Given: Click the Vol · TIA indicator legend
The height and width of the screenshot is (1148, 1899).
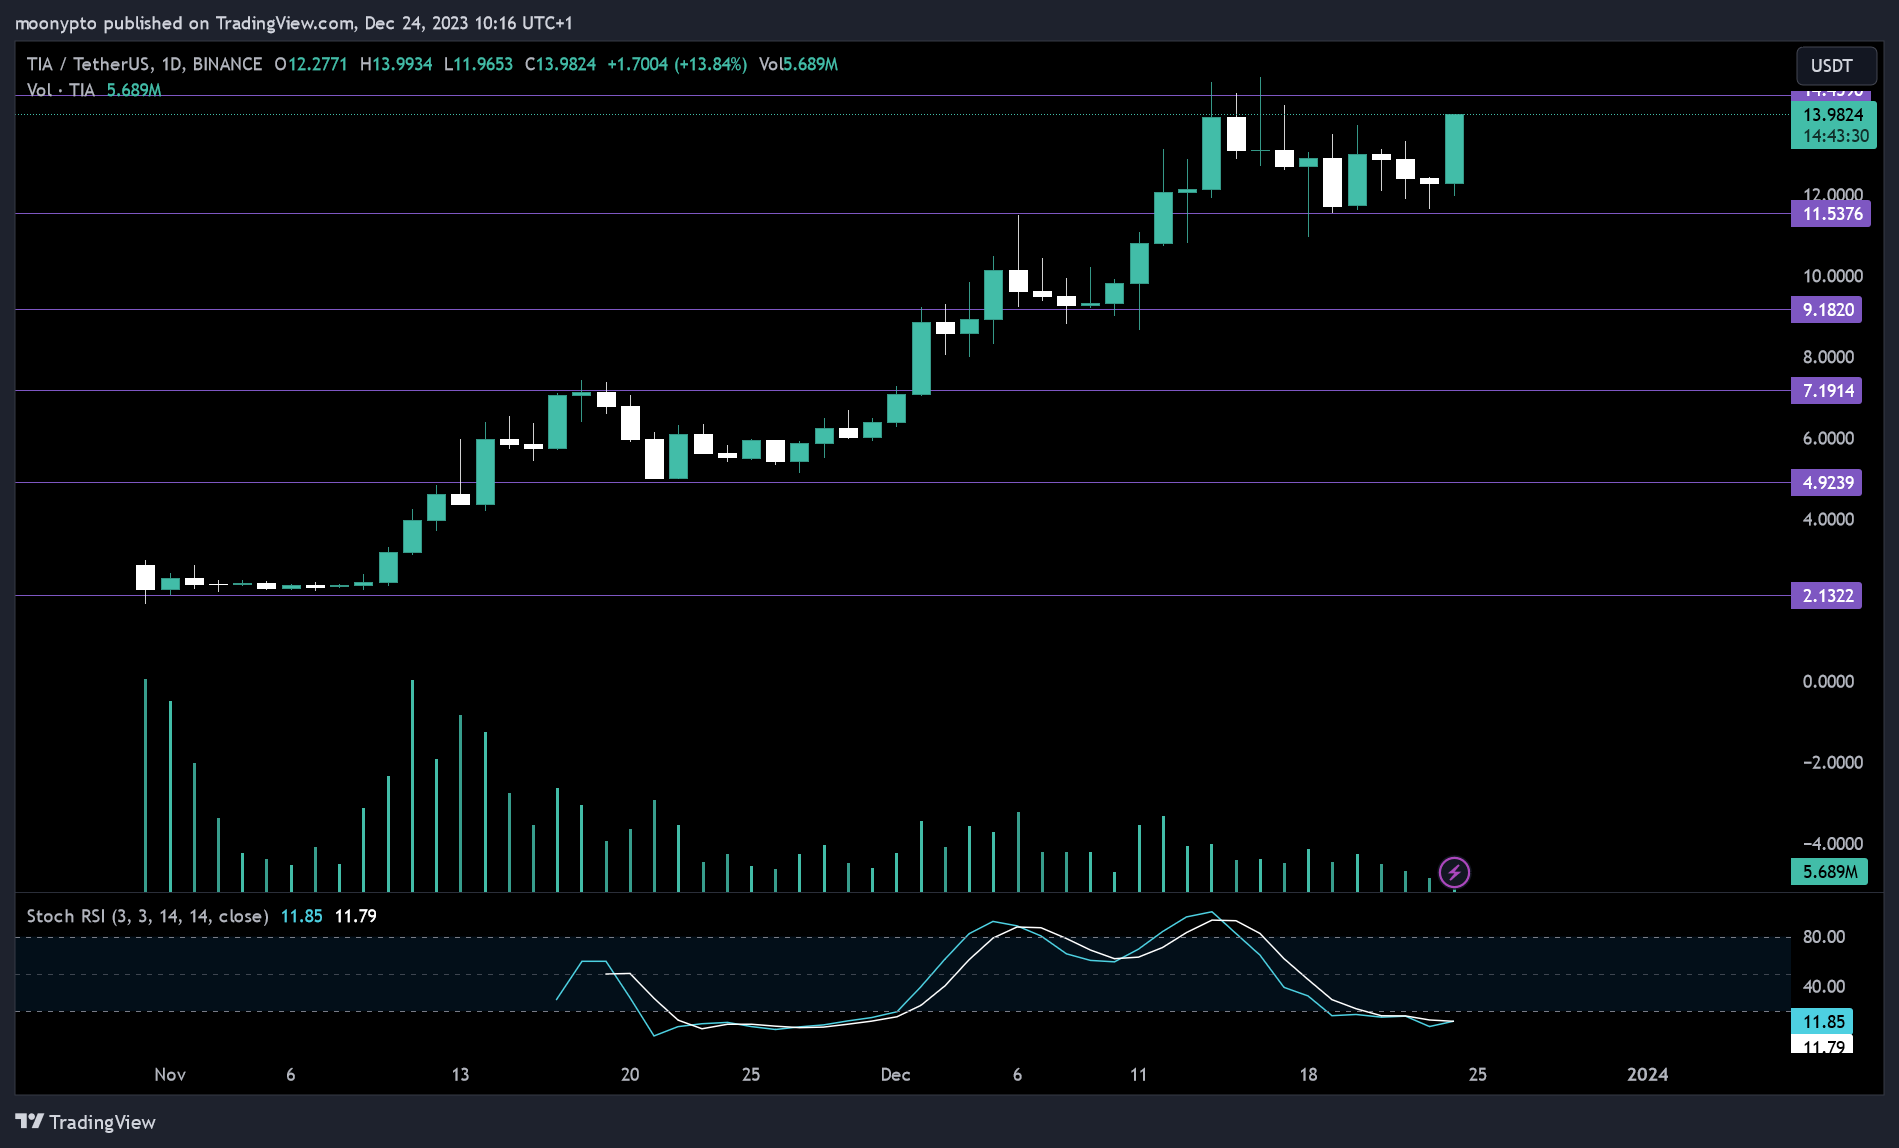Looking at the screenshot, I should pos(61,90).
